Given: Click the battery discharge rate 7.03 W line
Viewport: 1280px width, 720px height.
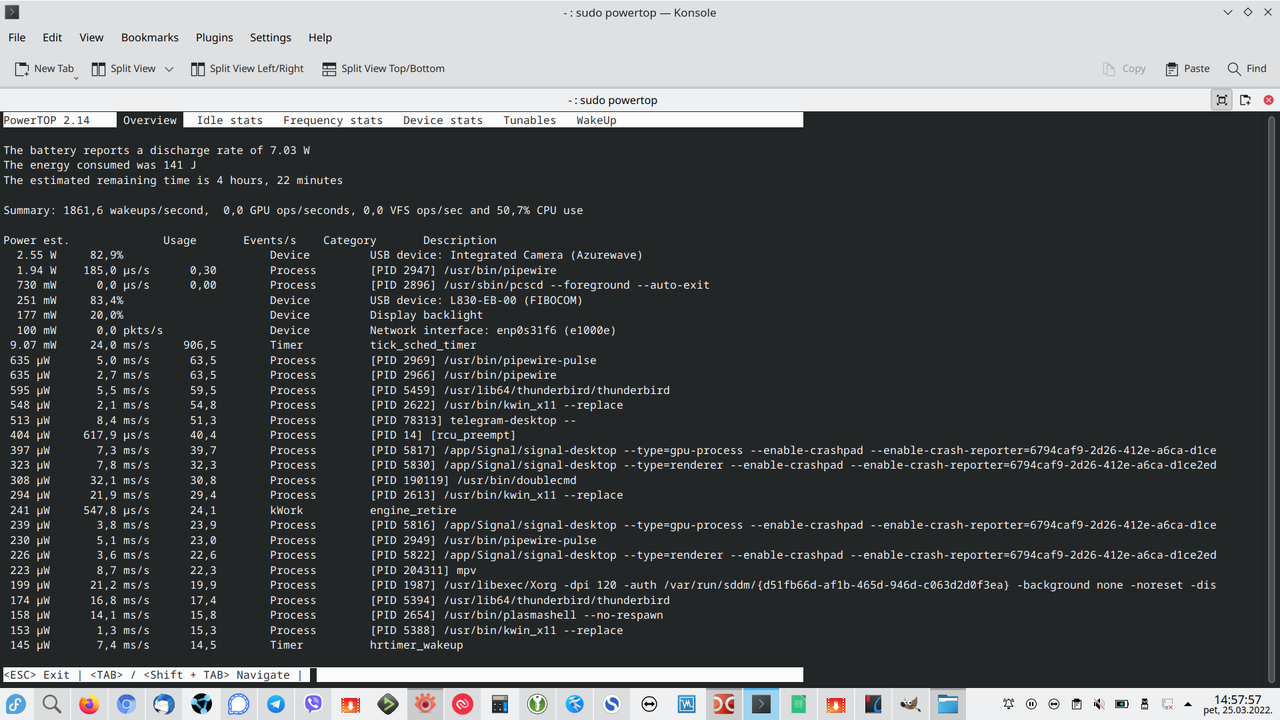Looking at the screenshot, I should point(156,150).
